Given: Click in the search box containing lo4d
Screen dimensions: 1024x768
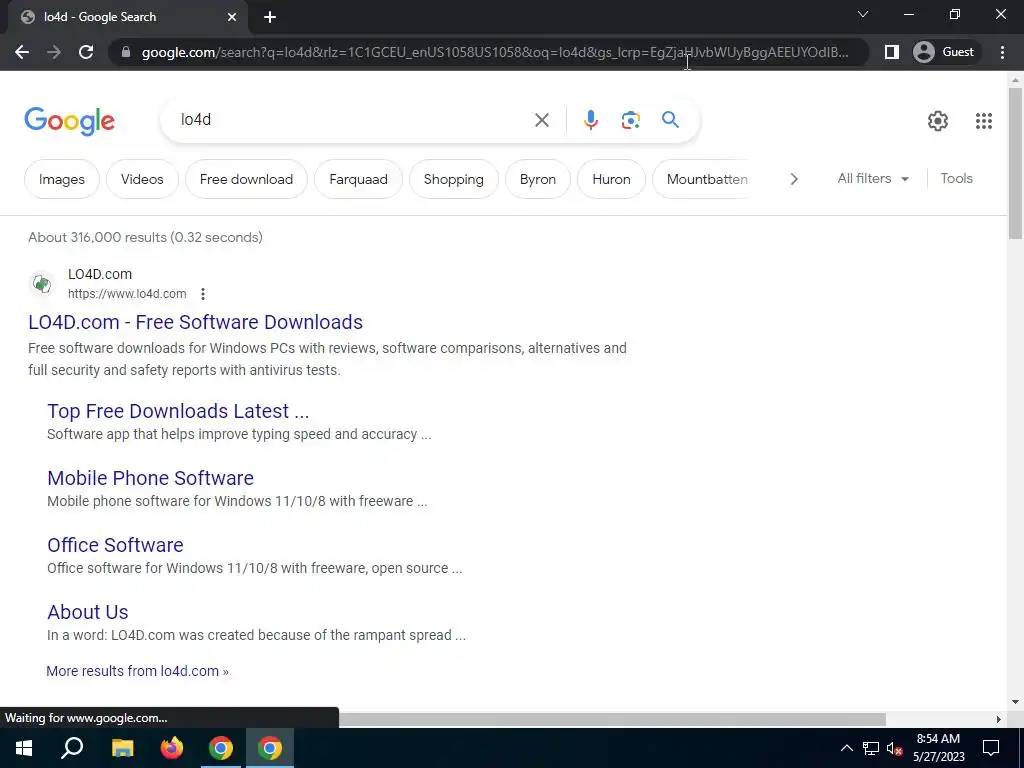Looking at the screenshot, I should pos(353,120).
